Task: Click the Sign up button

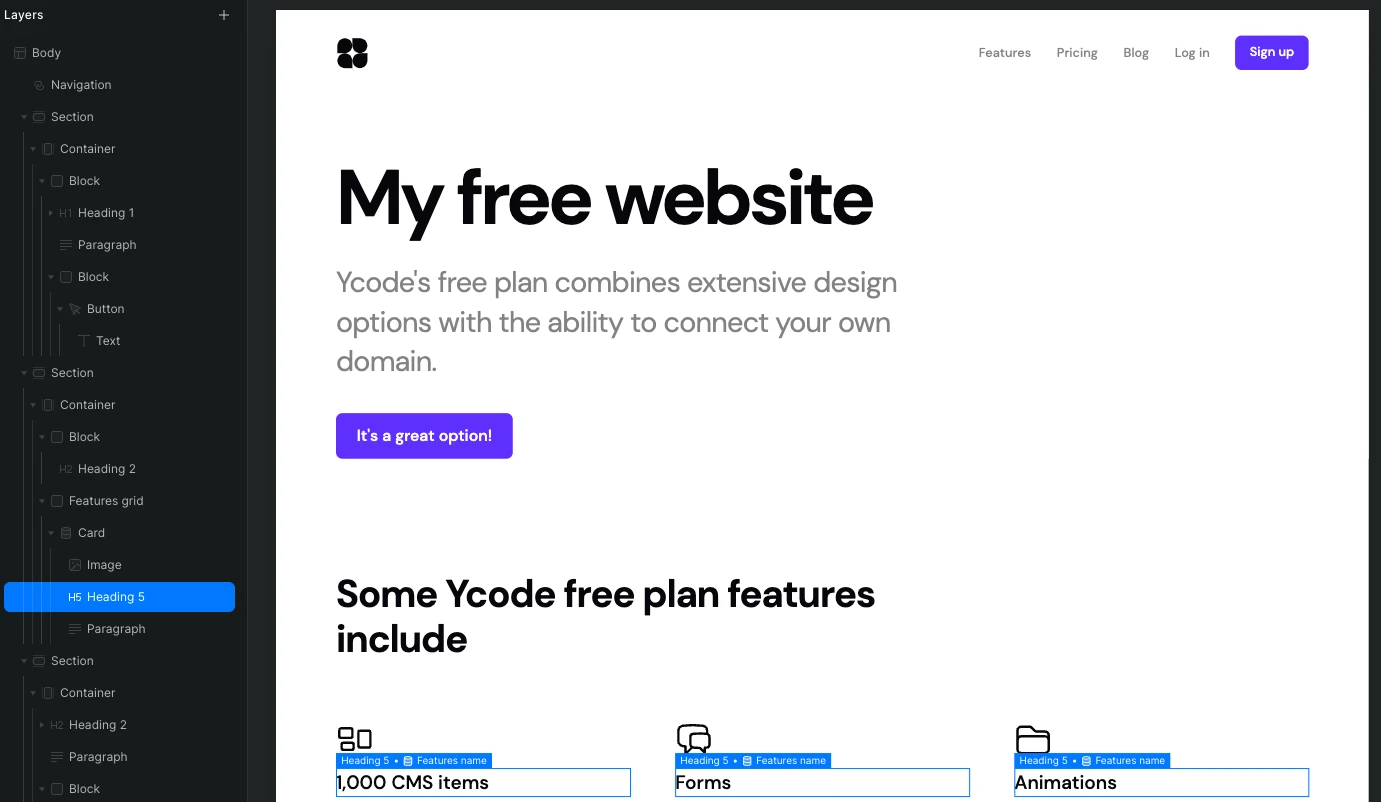Action: (1271, 53)
